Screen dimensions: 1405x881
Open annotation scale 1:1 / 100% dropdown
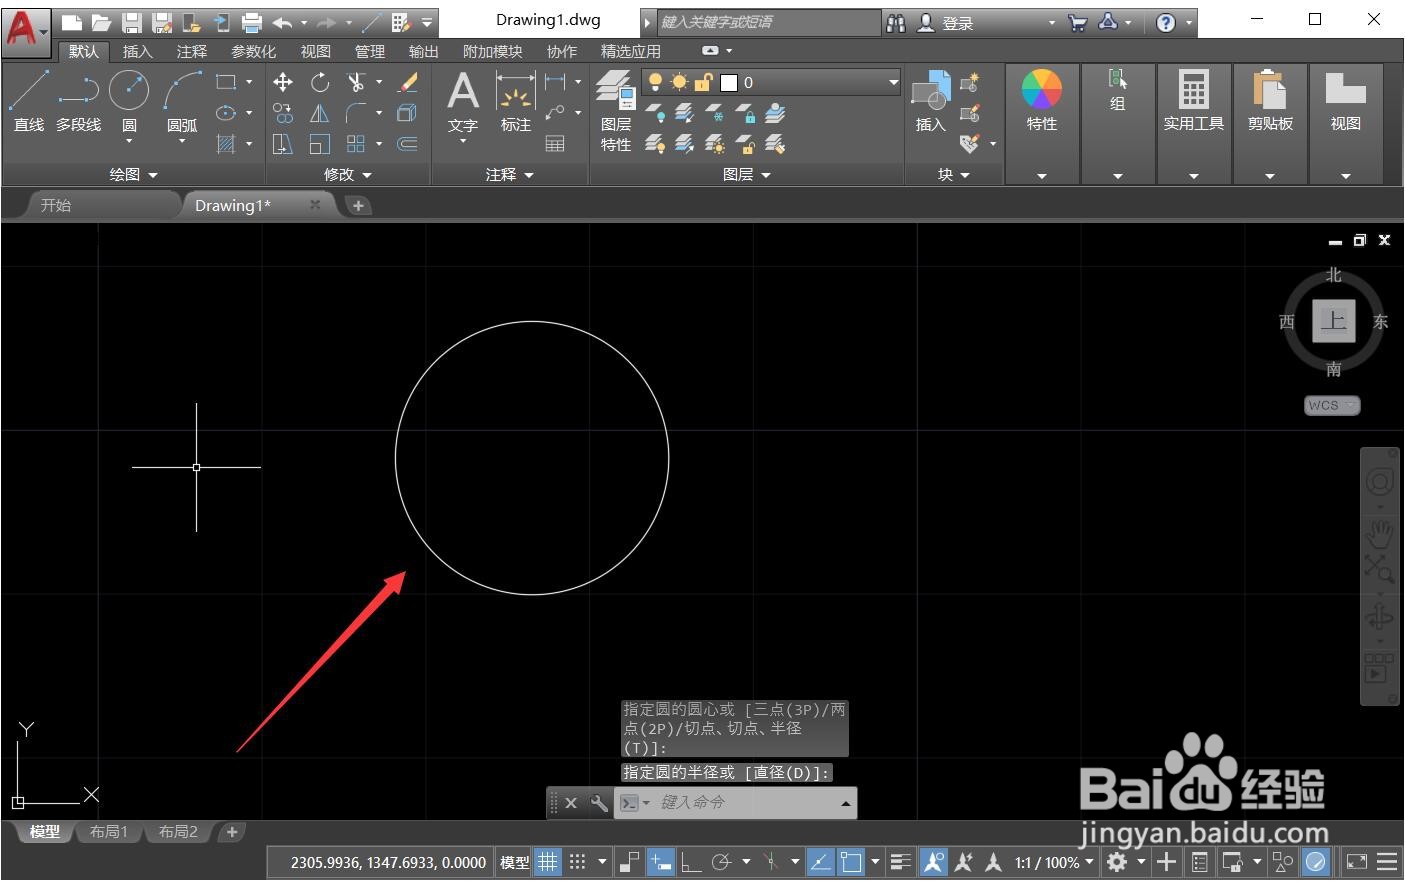tap(1054, 862)
